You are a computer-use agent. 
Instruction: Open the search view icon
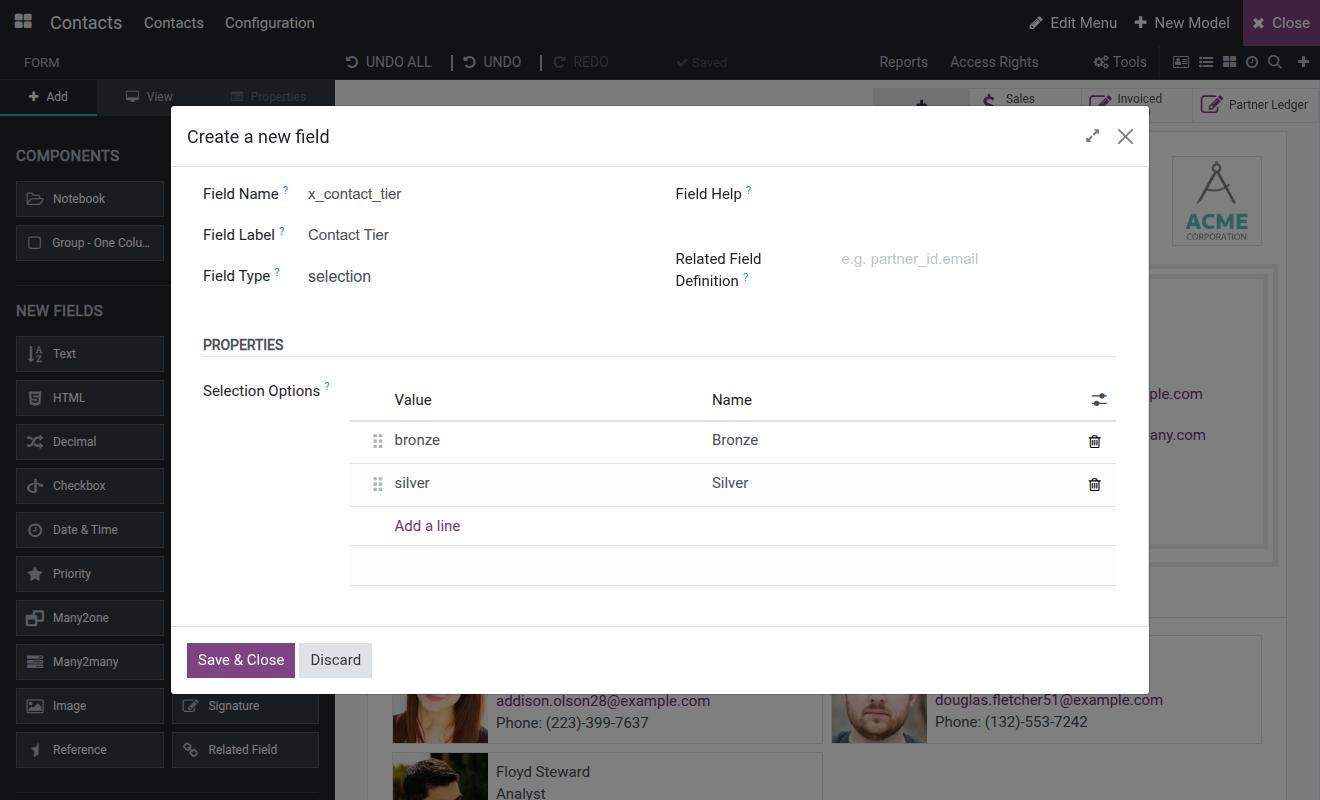(1275, 62)
